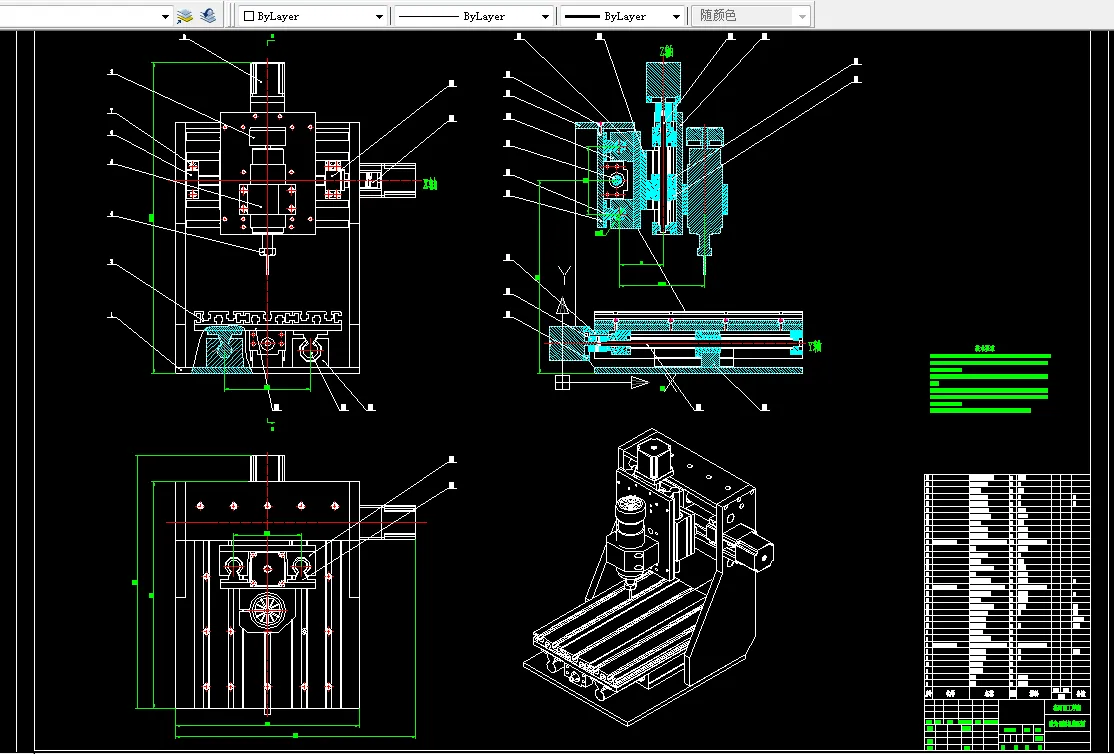Open the greyed-out plot style dropdown
Image resolution: width=1114 pixels, height=754 pixels.
tap(802, 17)
